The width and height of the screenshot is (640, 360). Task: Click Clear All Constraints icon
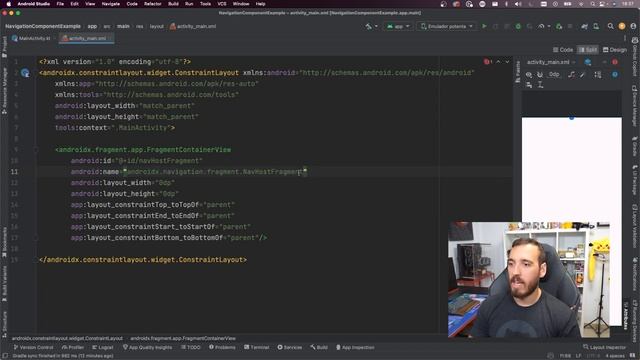(x=571, y=75)
